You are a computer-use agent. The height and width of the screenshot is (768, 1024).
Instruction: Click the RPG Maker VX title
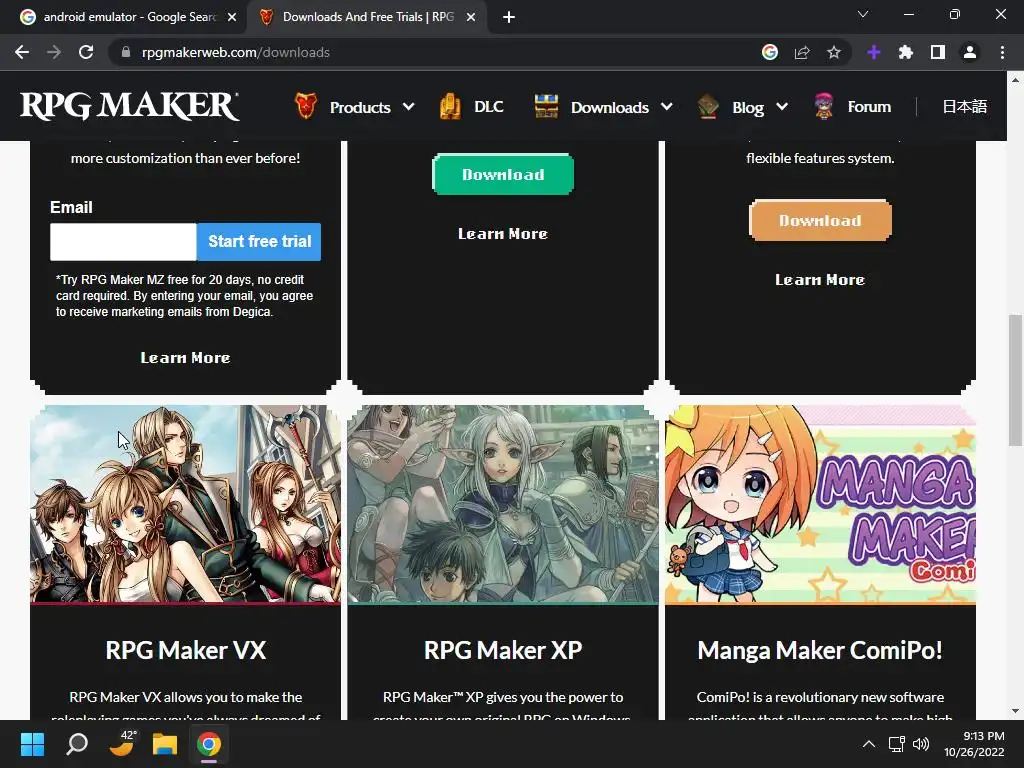point(185,650)
